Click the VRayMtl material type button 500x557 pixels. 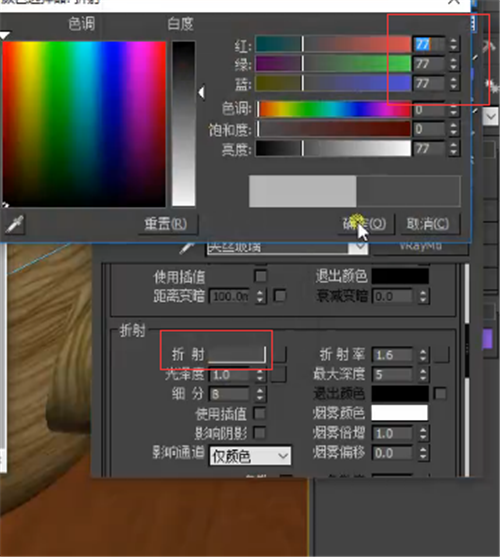coord(421,247)
